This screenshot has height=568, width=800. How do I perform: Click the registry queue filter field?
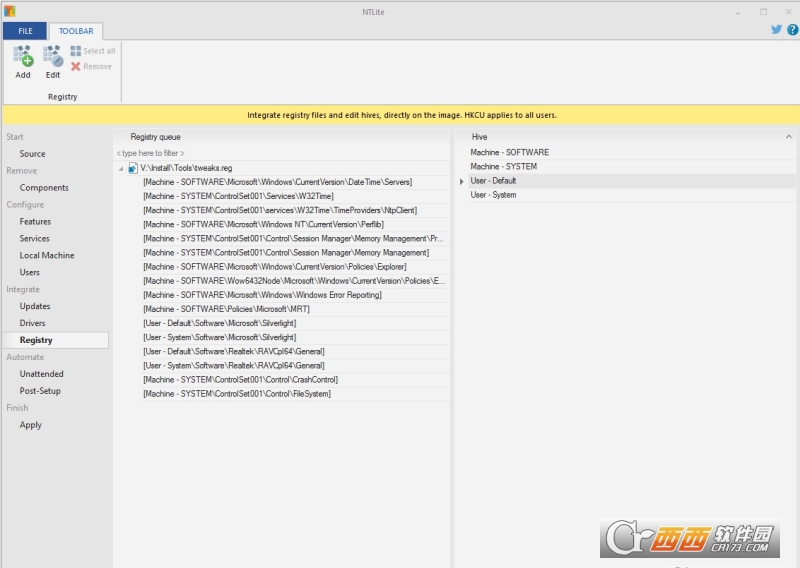point(282,153)
